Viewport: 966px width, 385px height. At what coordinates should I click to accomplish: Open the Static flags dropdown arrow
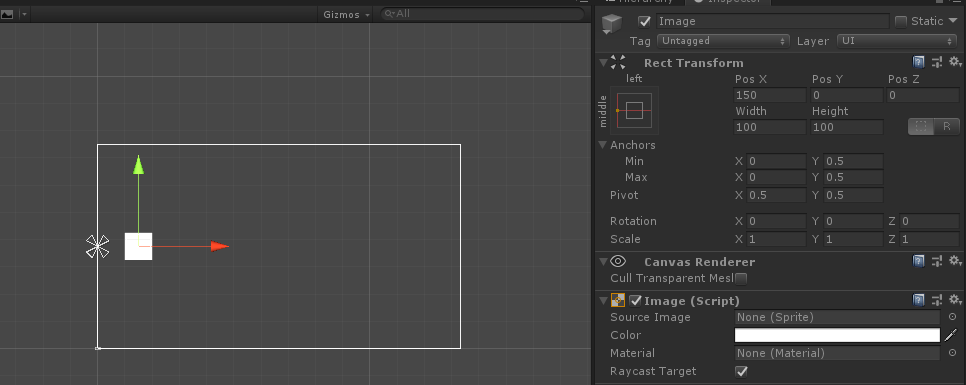(952, 21)
